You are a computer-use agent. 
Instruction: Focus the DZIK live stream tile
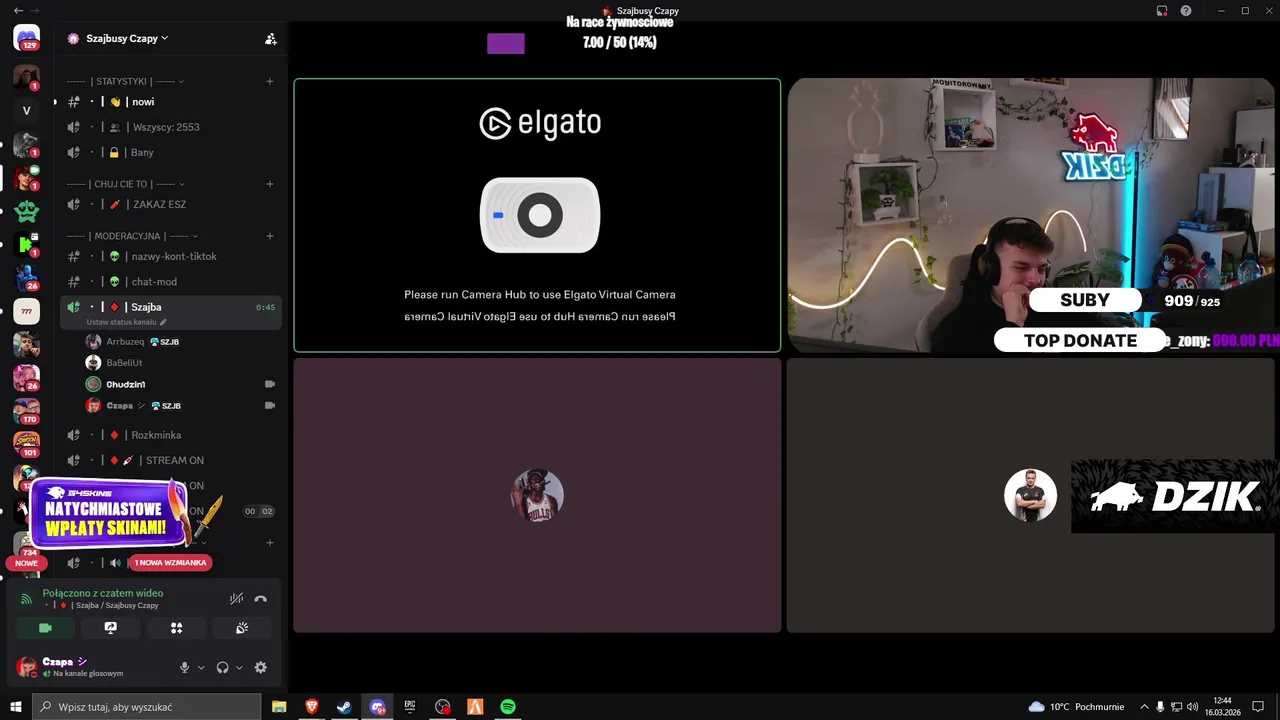[x=1033, y=215]
